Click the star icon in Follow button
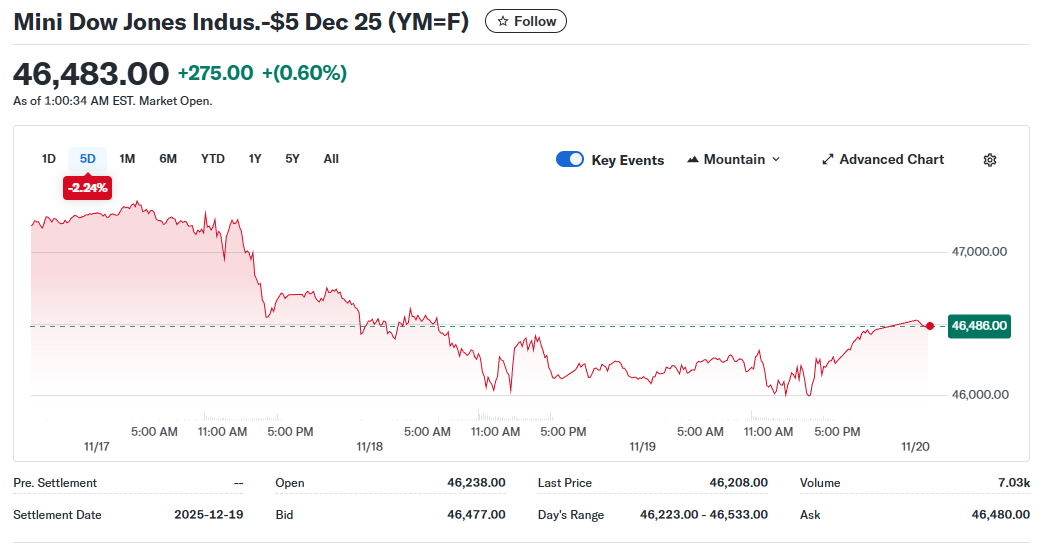Screen dimensions: 1050x546 (x=503, y=21)
